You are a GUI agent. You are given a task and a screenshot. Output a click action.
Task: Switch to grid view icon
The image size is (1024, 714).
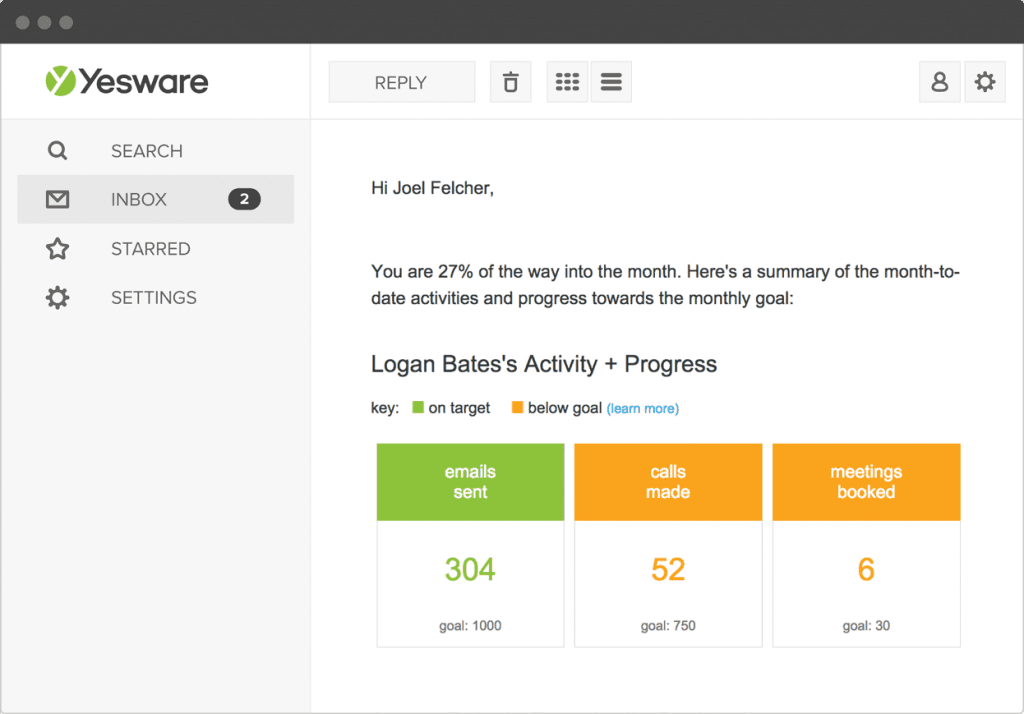click(567, 83)
